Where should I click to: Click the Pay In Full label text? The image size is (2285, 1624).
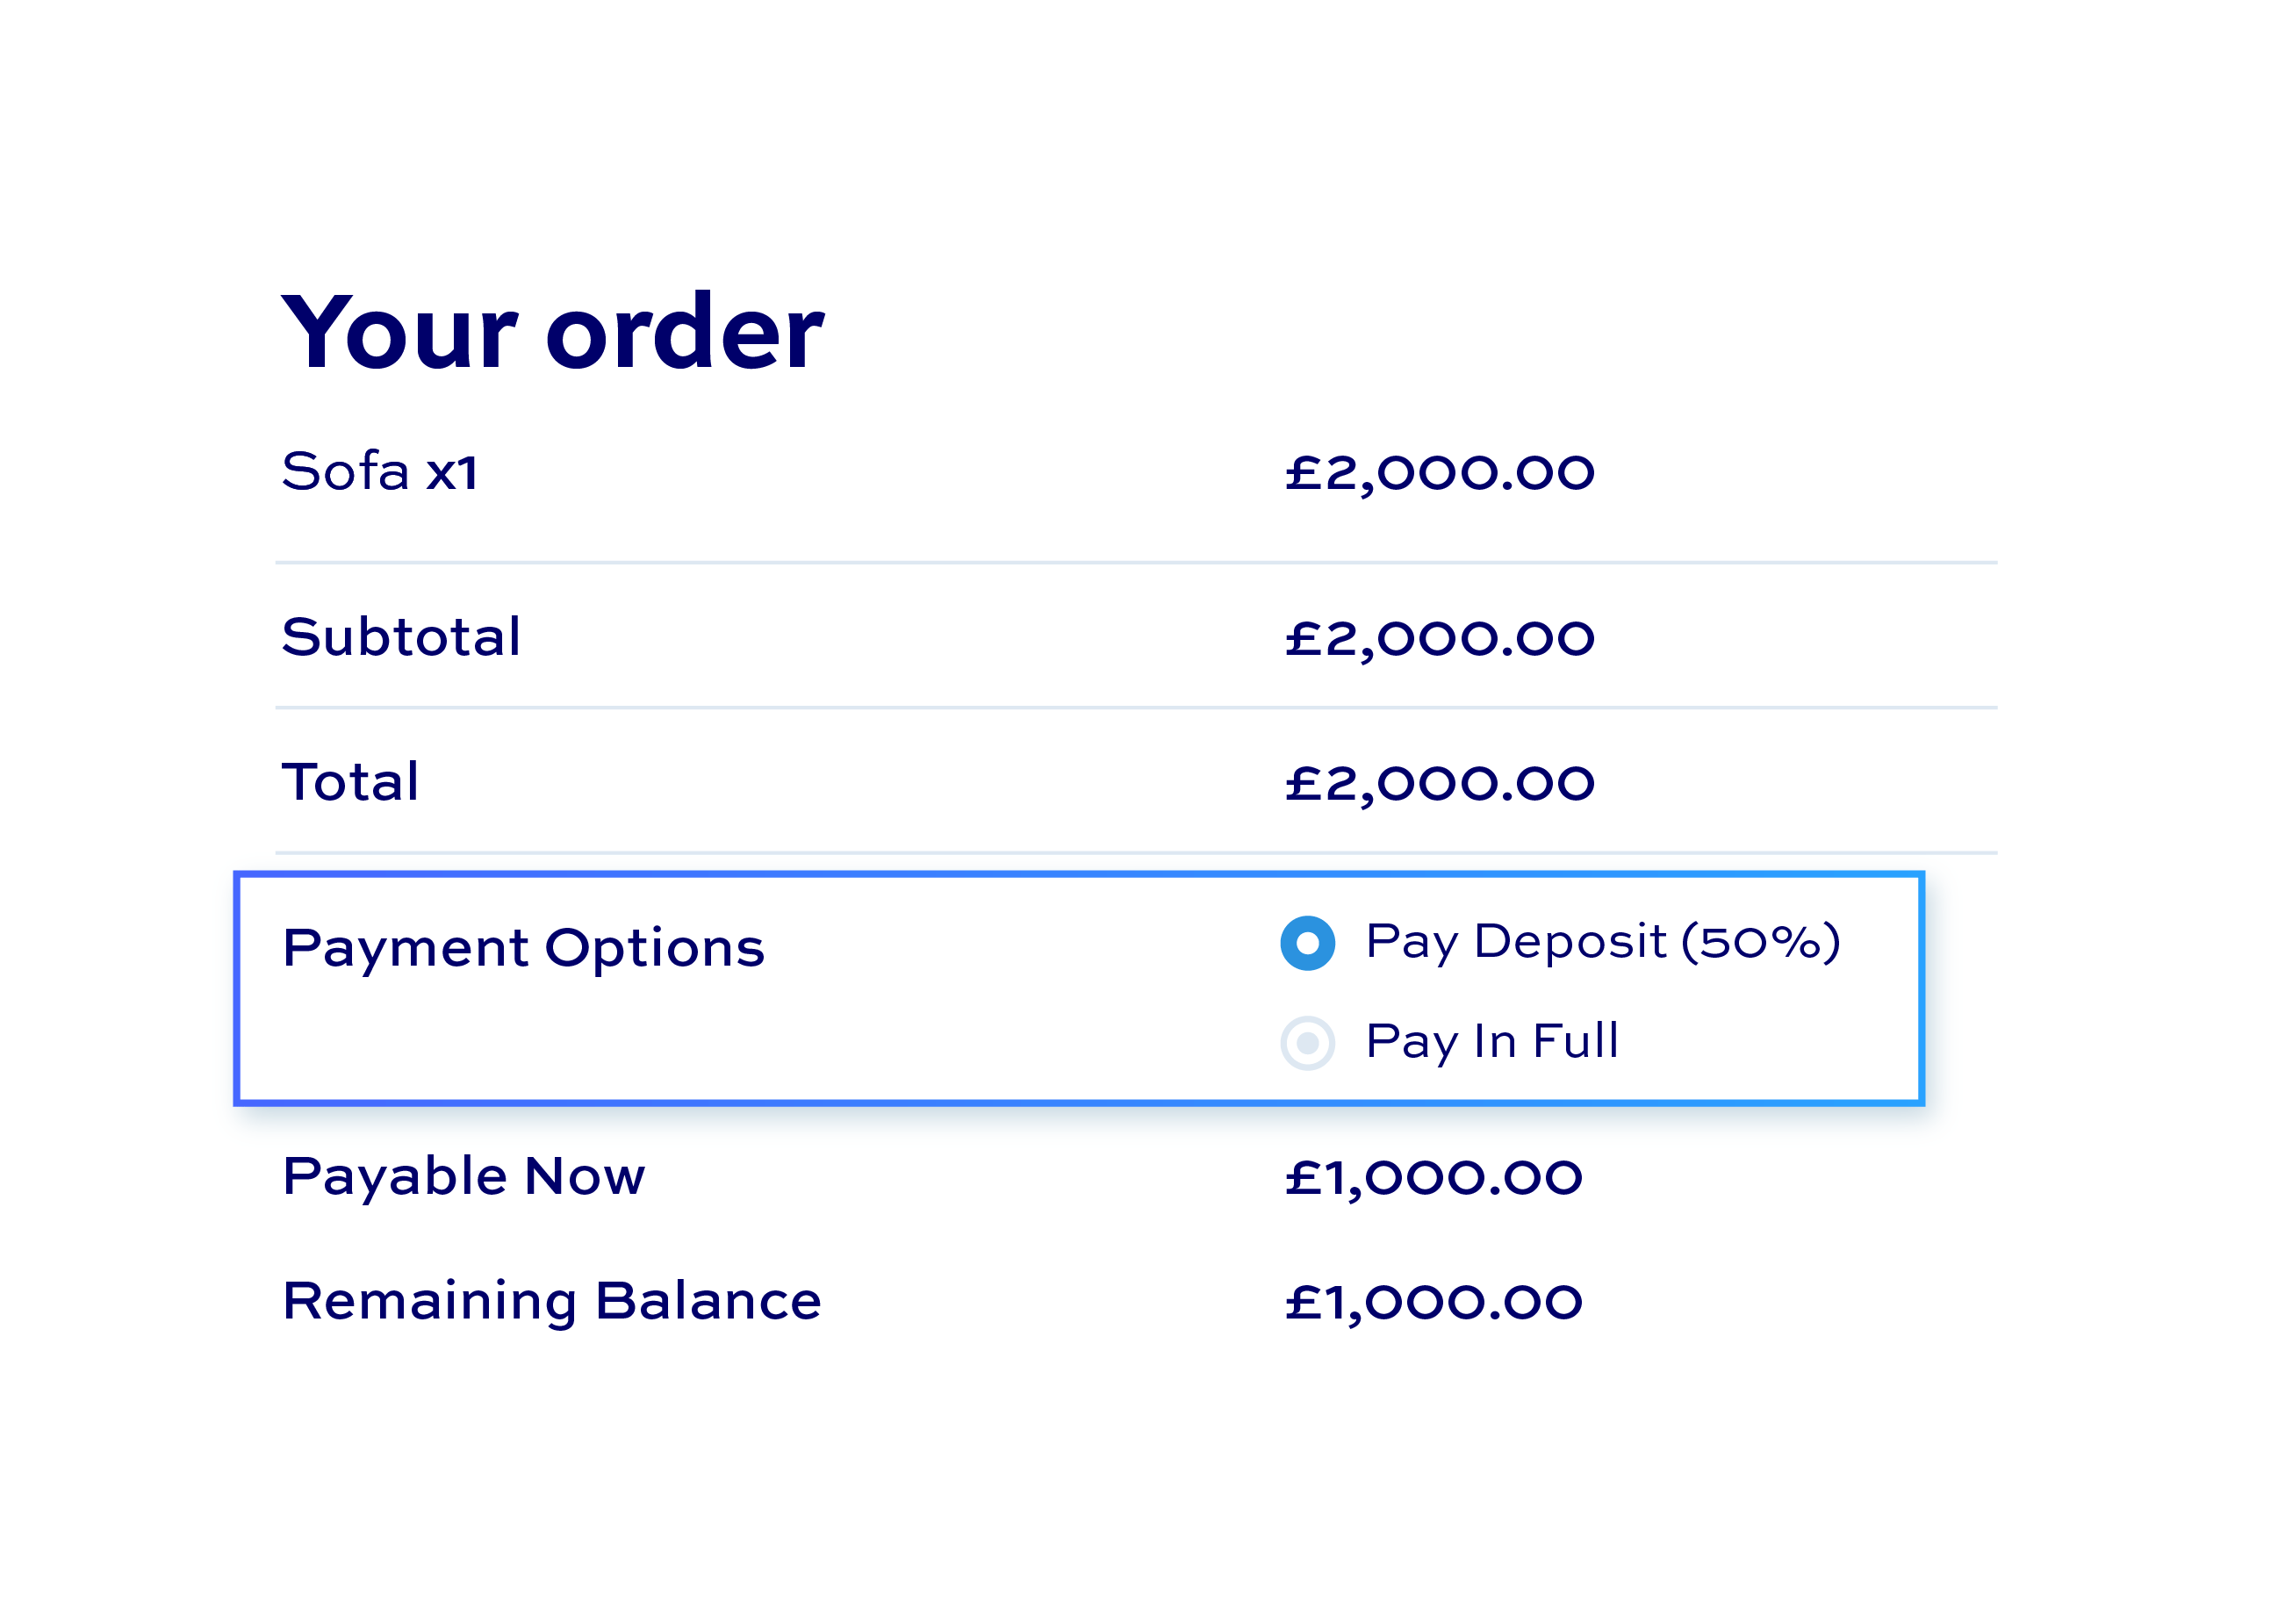coord(1491,1042)
